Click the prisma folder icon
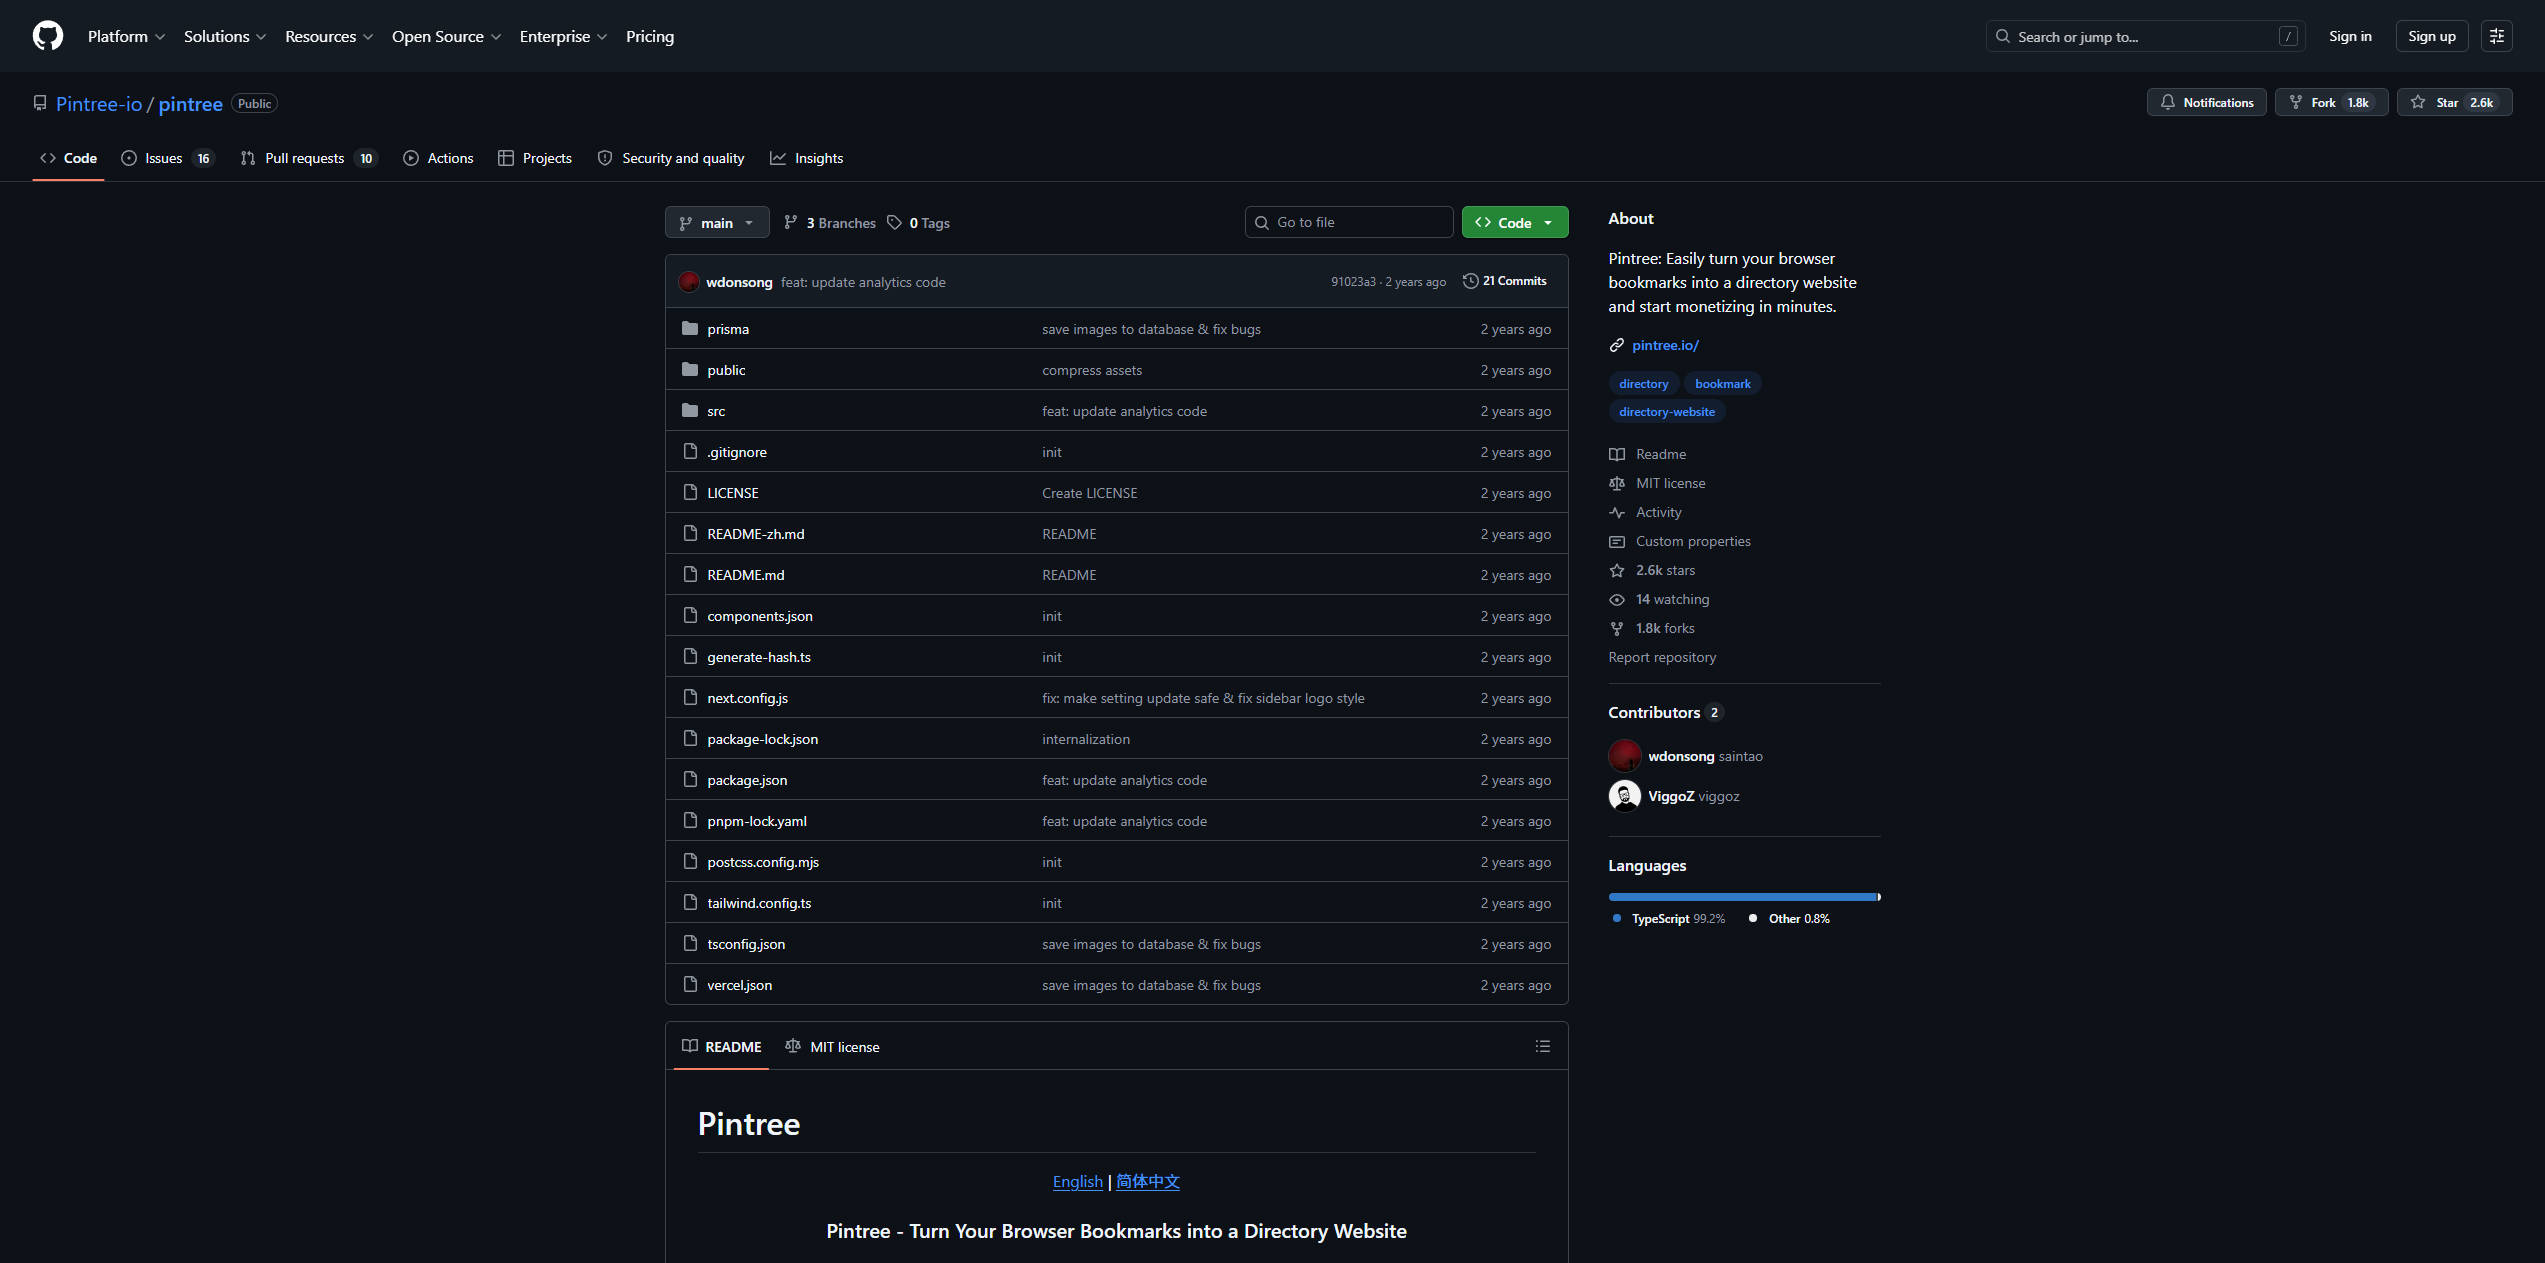2545x1263 pixels. (689, 328)
